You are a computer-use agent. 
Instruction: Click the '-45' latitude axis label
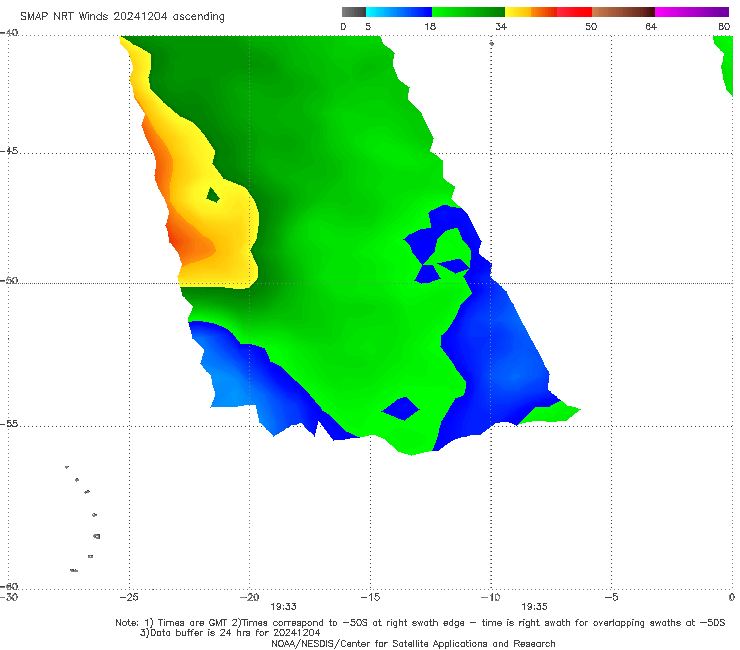click(x=9, y=151)
